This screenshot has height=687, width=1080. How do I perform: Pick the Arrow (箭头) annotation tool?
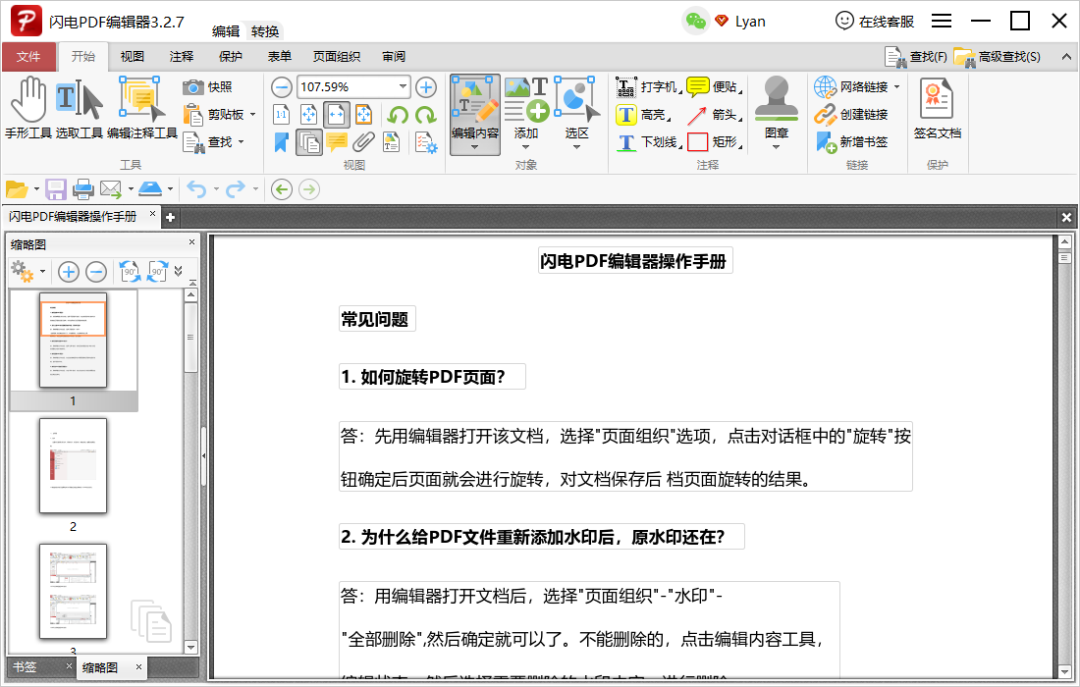714,114
